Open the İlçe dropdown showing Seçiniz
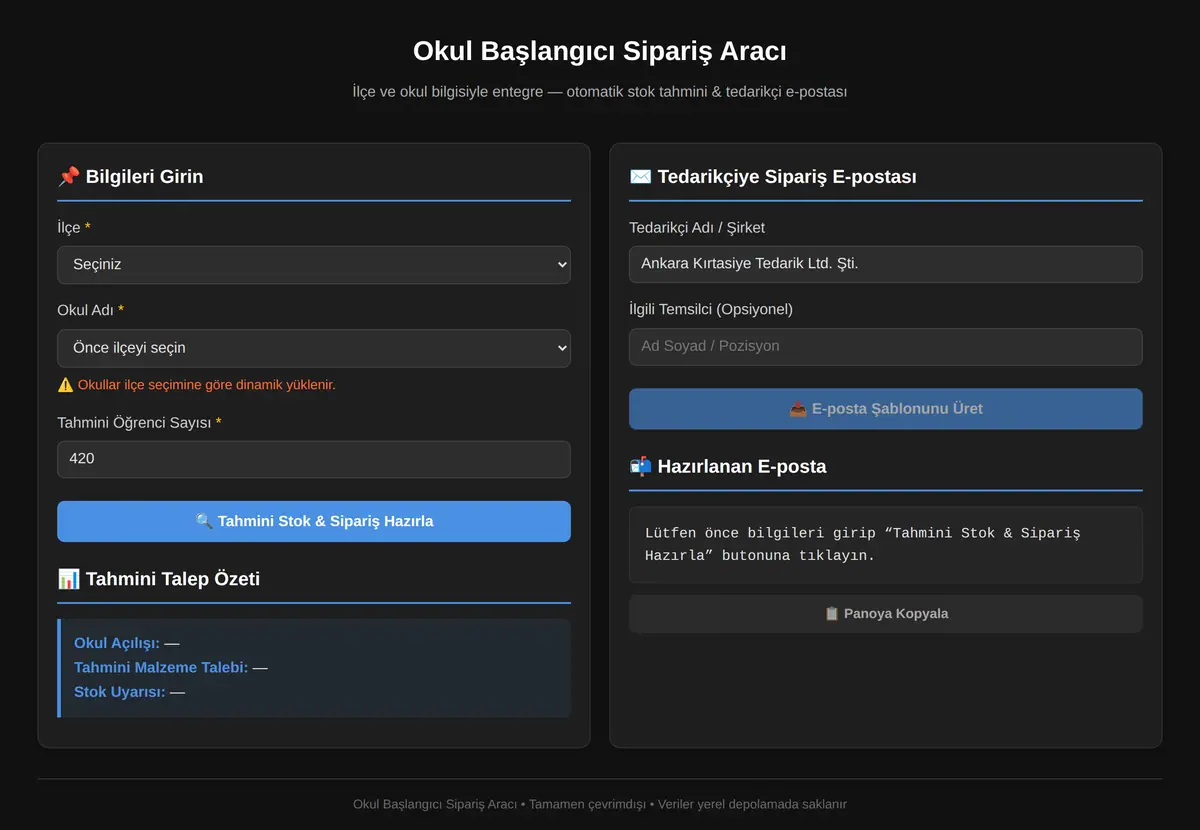Viewport: 1200px width, 830px height. pyautogui.click(x=314, y=265)
